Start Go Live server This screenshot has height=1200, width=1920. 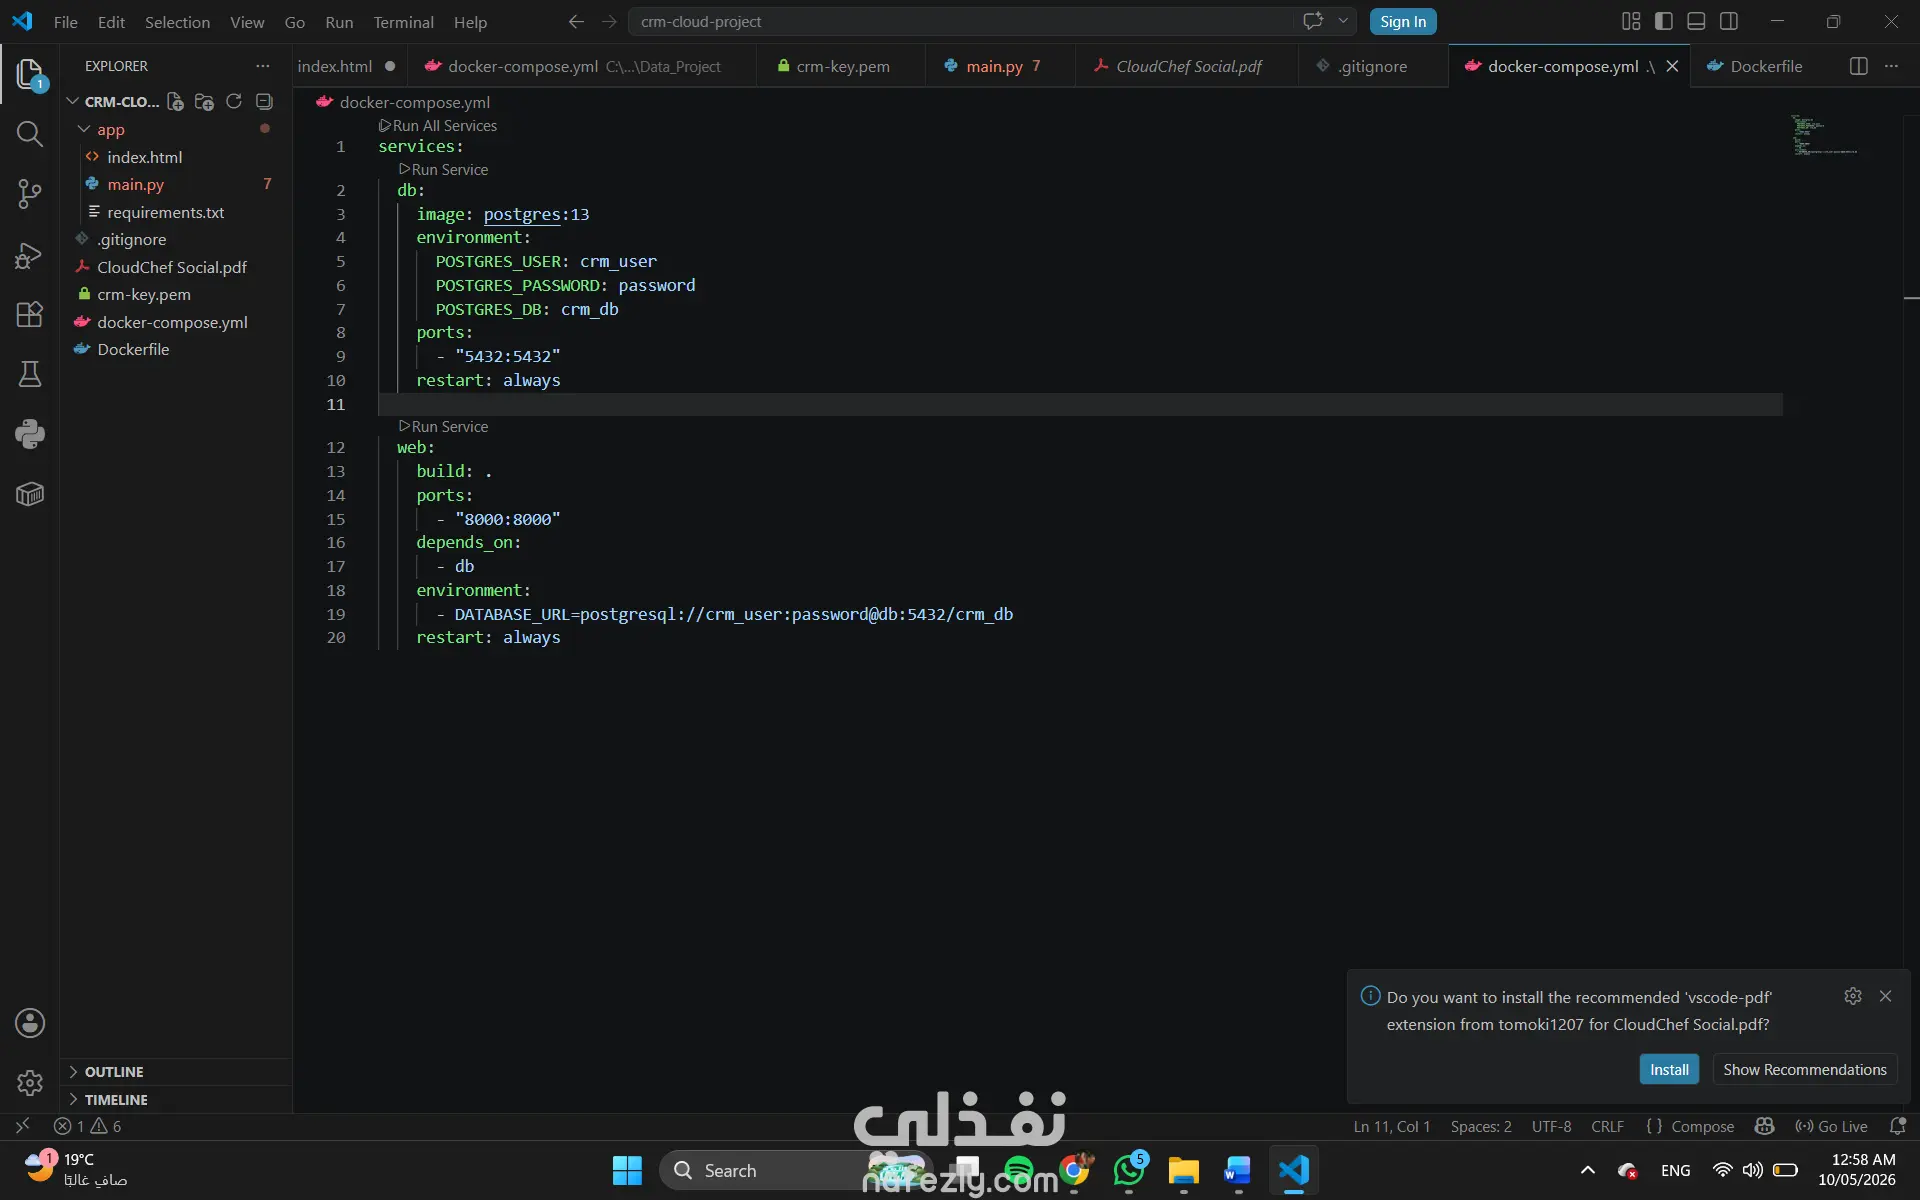[x=1831, y=1126]
